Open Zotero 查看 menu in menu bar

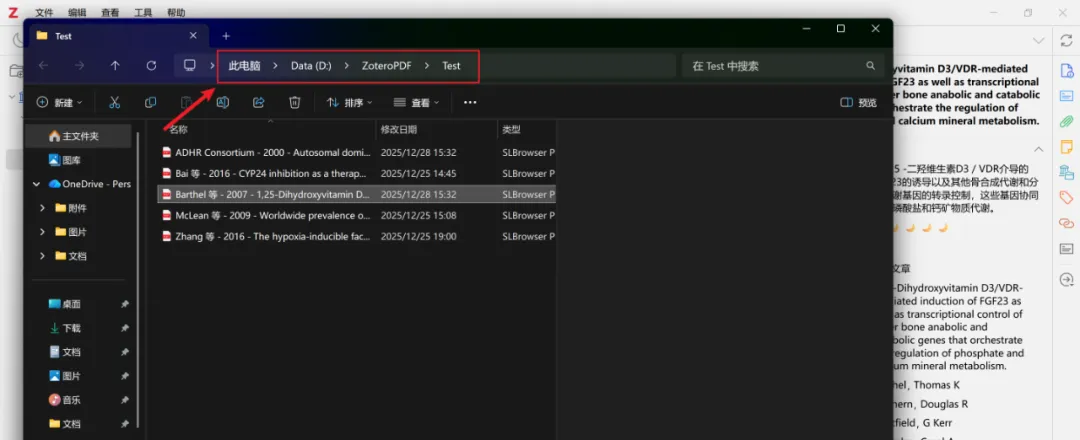coord(110,12)
